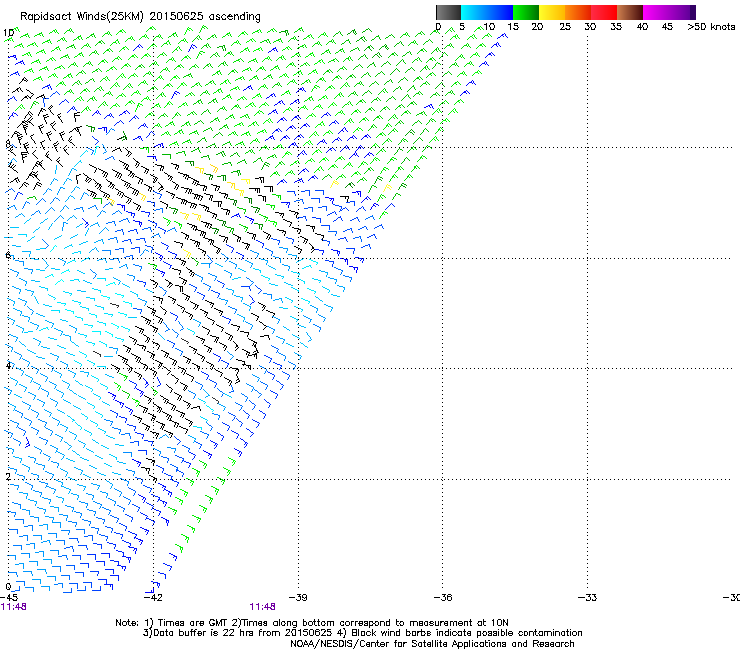Click the cyan-blue segment of the color scale
Screen dimensions: 740x650
pyautogui.click(x=487, y=12)
